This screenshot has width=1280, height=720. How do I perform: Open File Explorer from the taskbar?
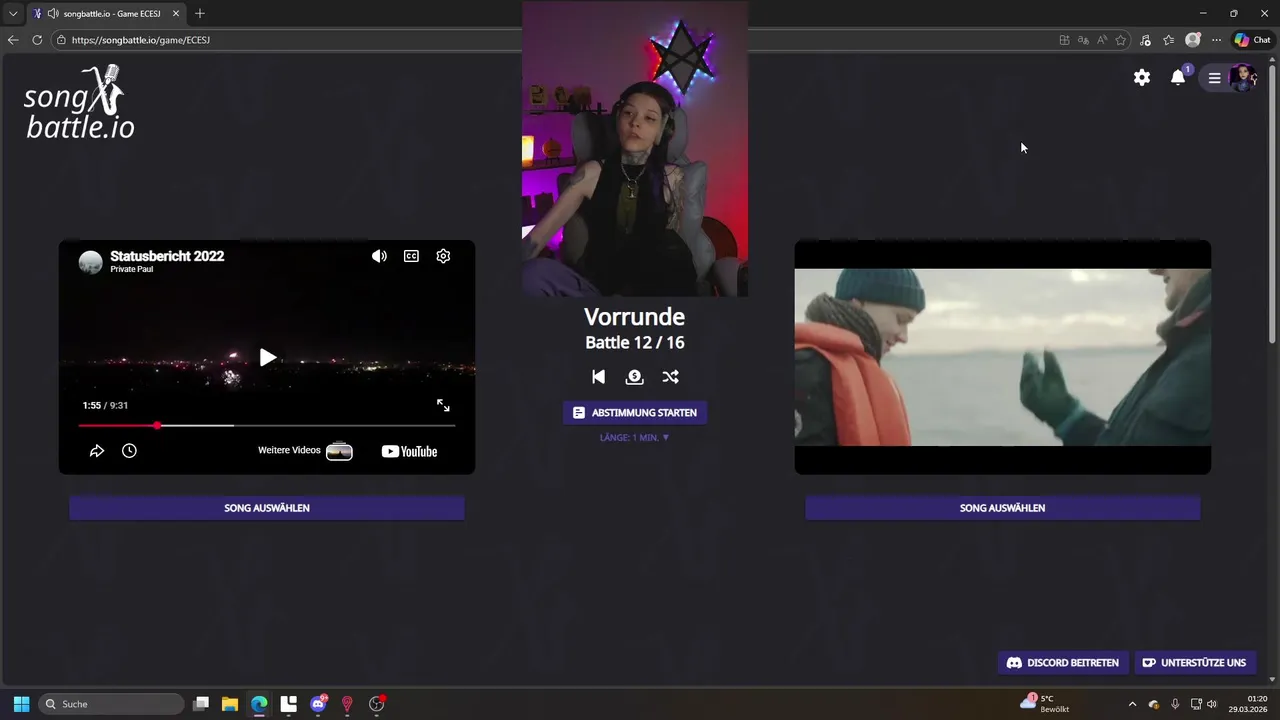(230, 704)
